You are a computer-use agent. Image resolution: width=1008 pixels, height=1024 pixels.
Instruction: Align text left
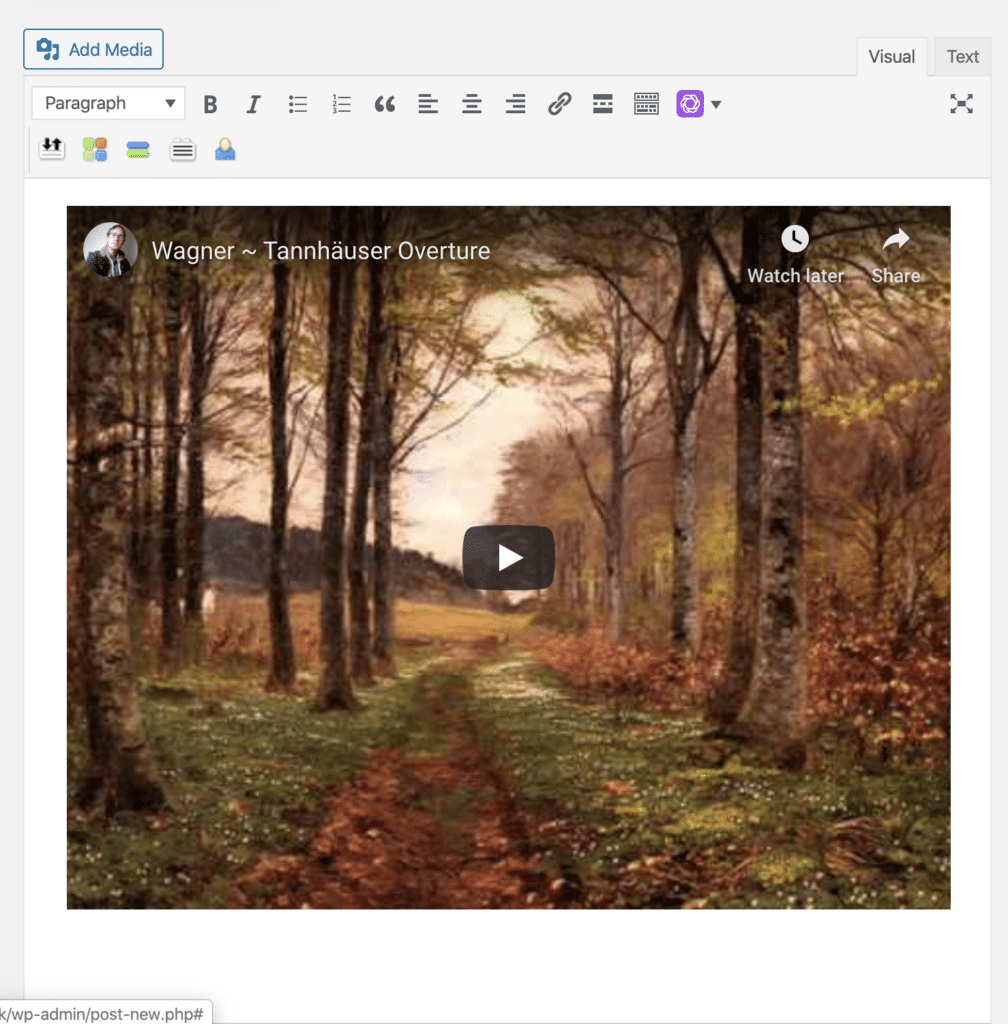tap(428, 104)
